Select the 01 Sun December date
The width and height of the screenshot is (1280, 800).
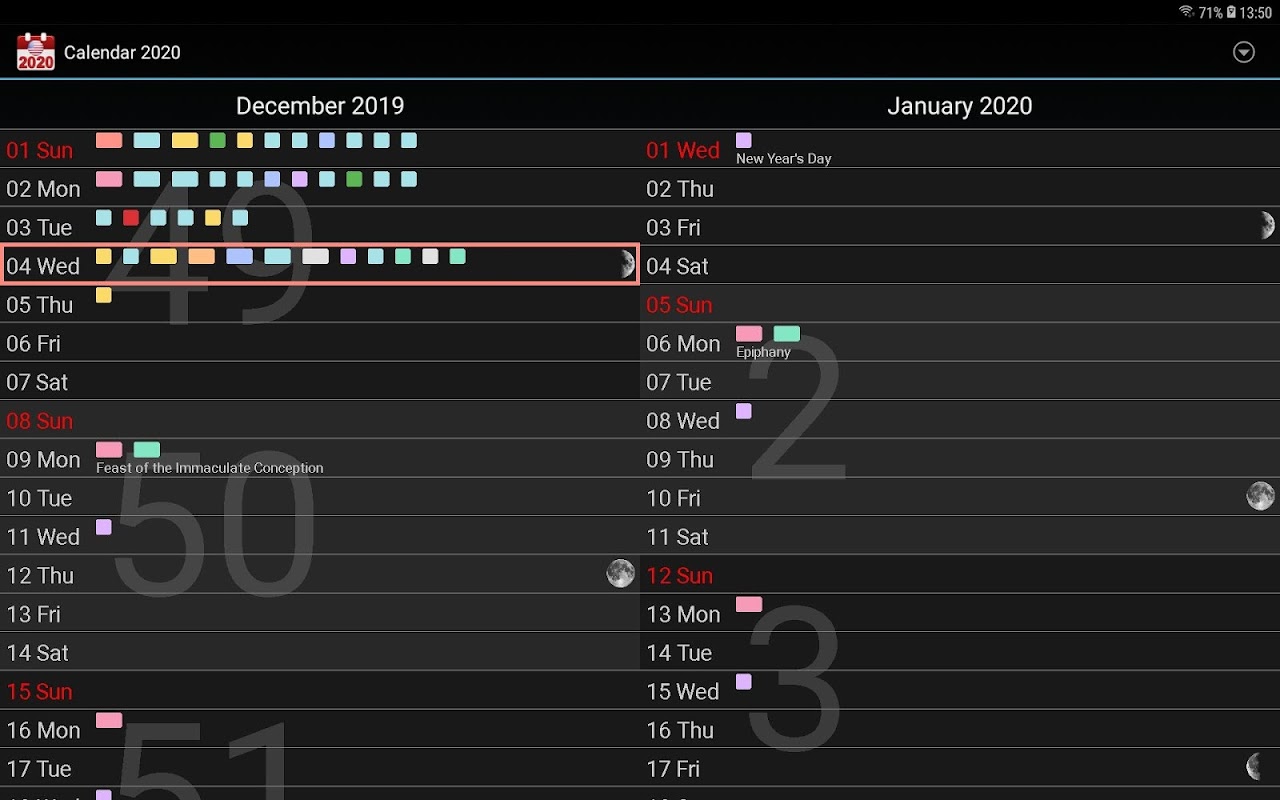click(x=40, y=150)
